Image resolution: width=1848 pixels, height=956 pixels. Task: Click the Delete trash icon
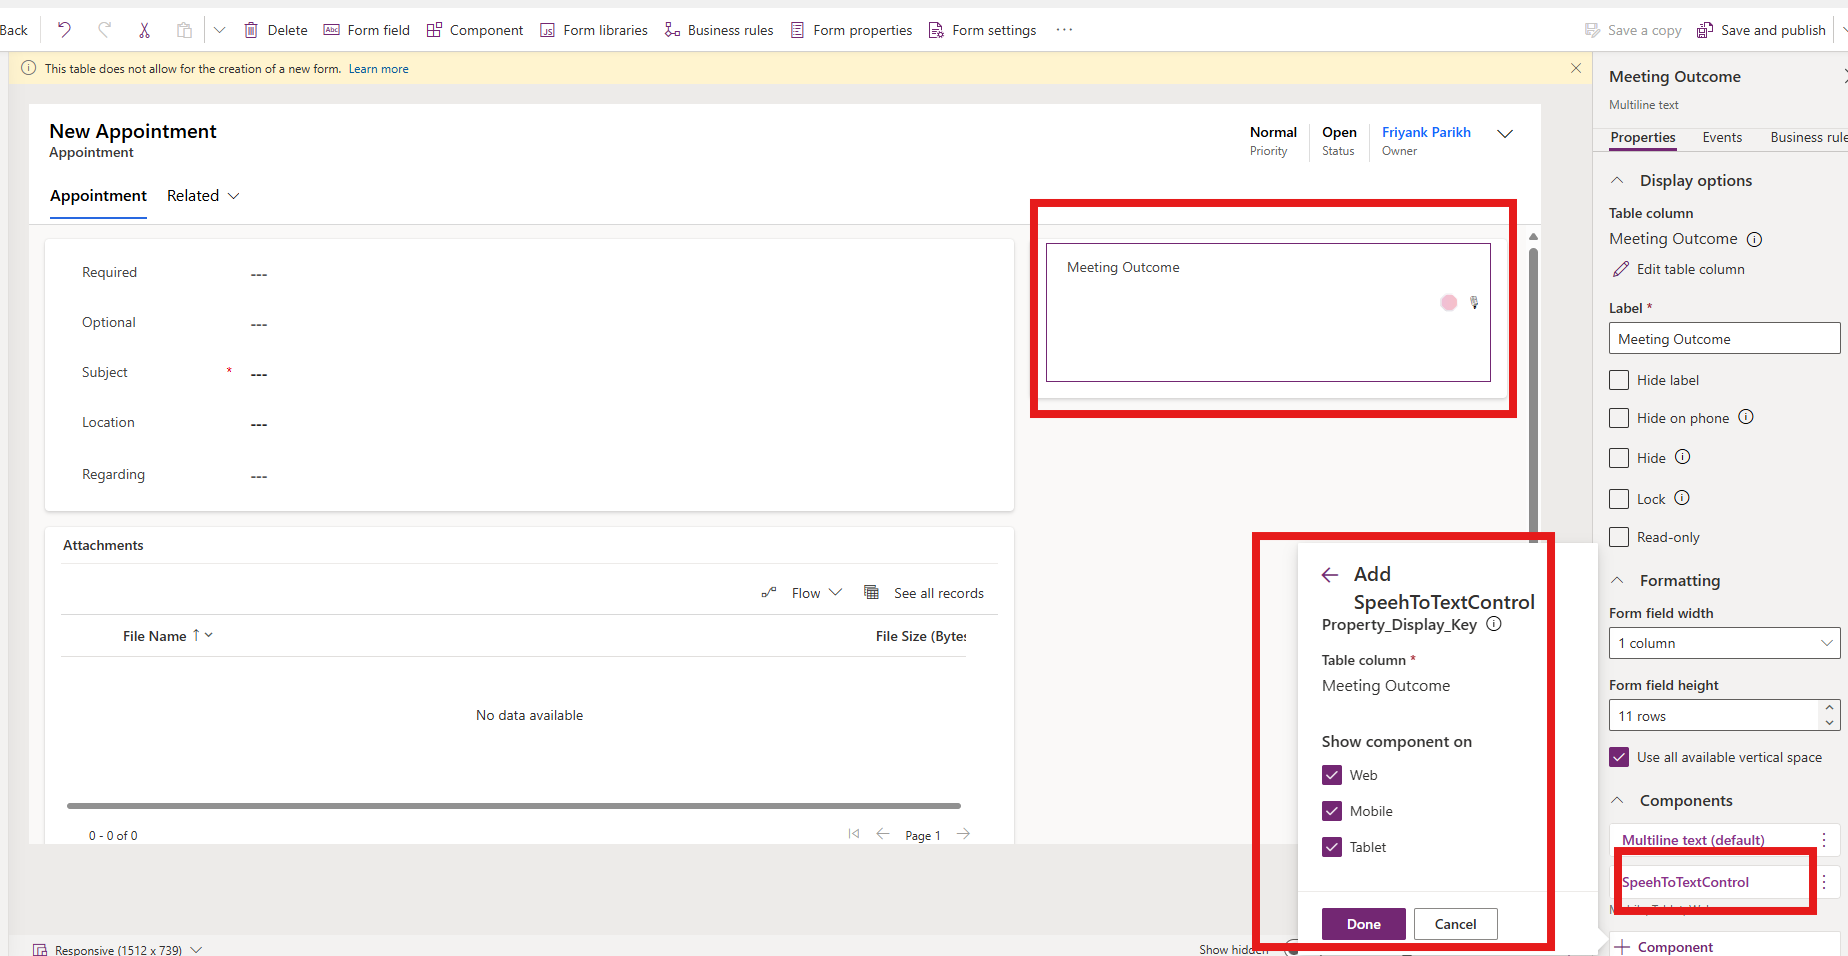click(x=251, y=30)
